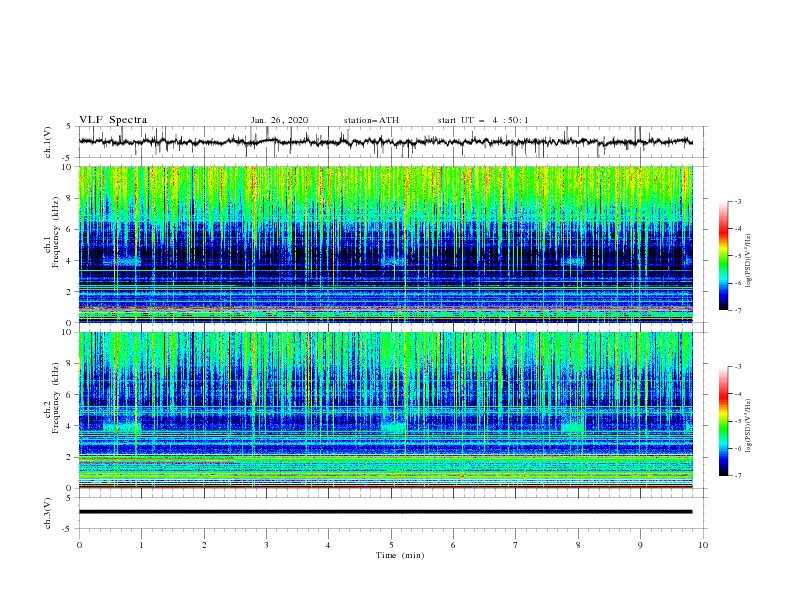
Task: Click the '8' kHz tick of ch.1 frequency axis
Action: tap(69, 198)
